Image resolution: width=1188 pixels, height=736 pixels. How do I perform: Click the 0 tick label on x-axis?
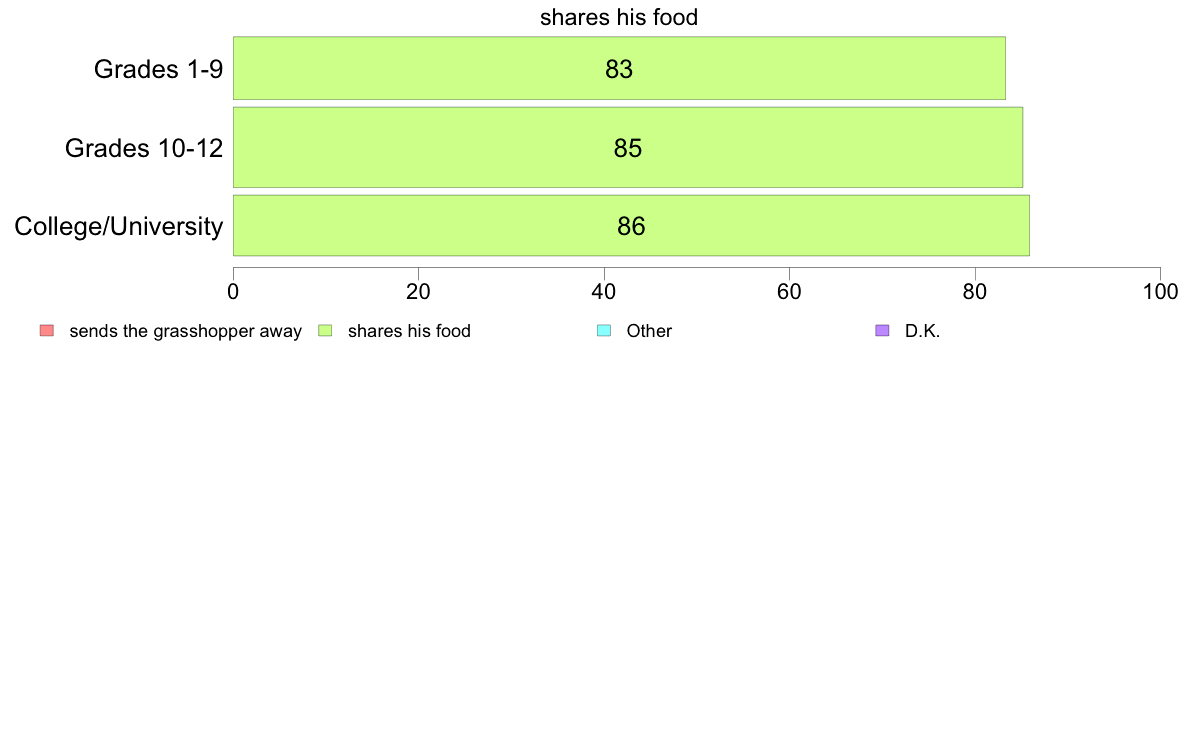tap(233, 292)
